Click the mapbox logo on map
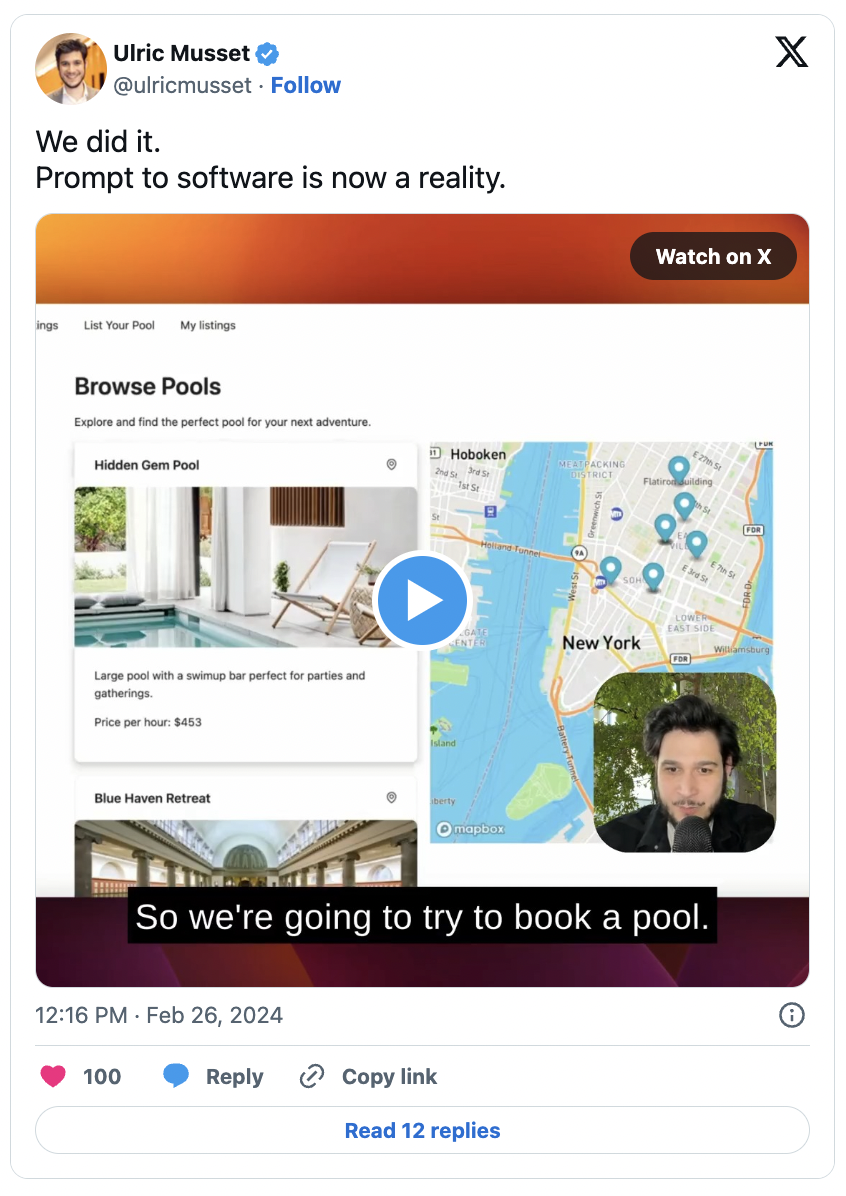The image size is (846, 1196). [470, 829]
